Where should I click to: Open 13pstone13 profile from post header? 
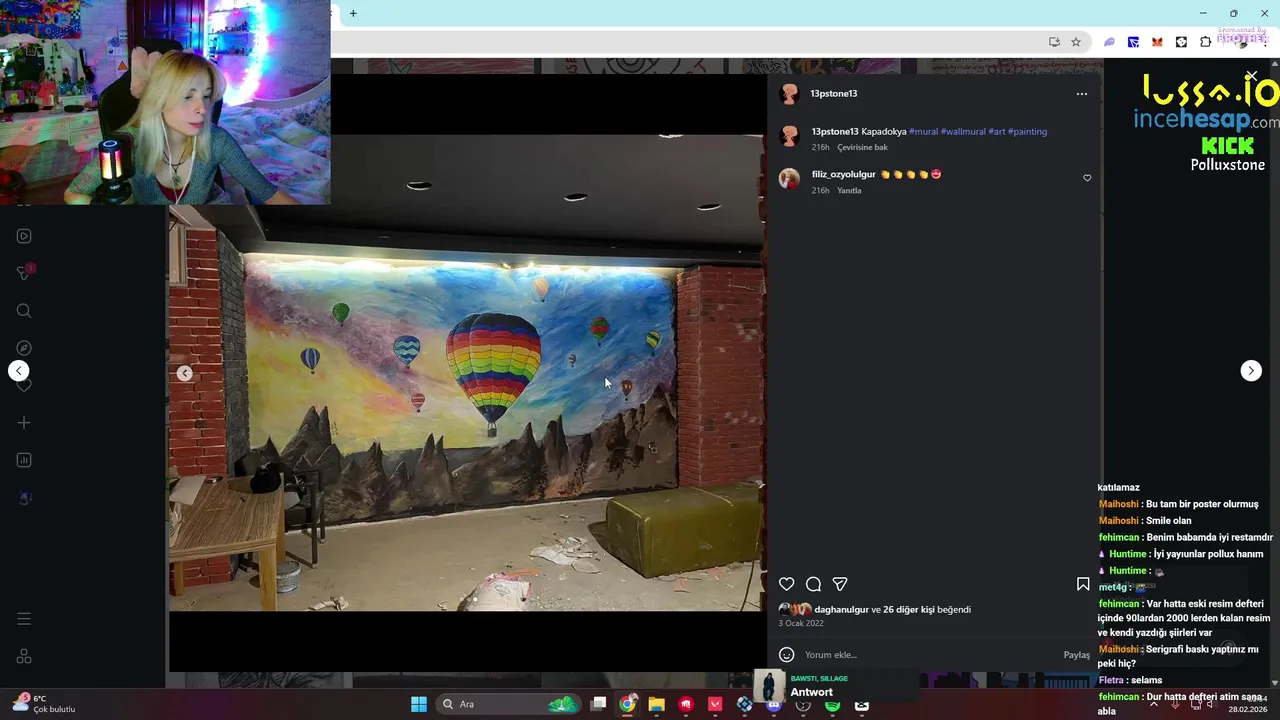coord(834,94)
